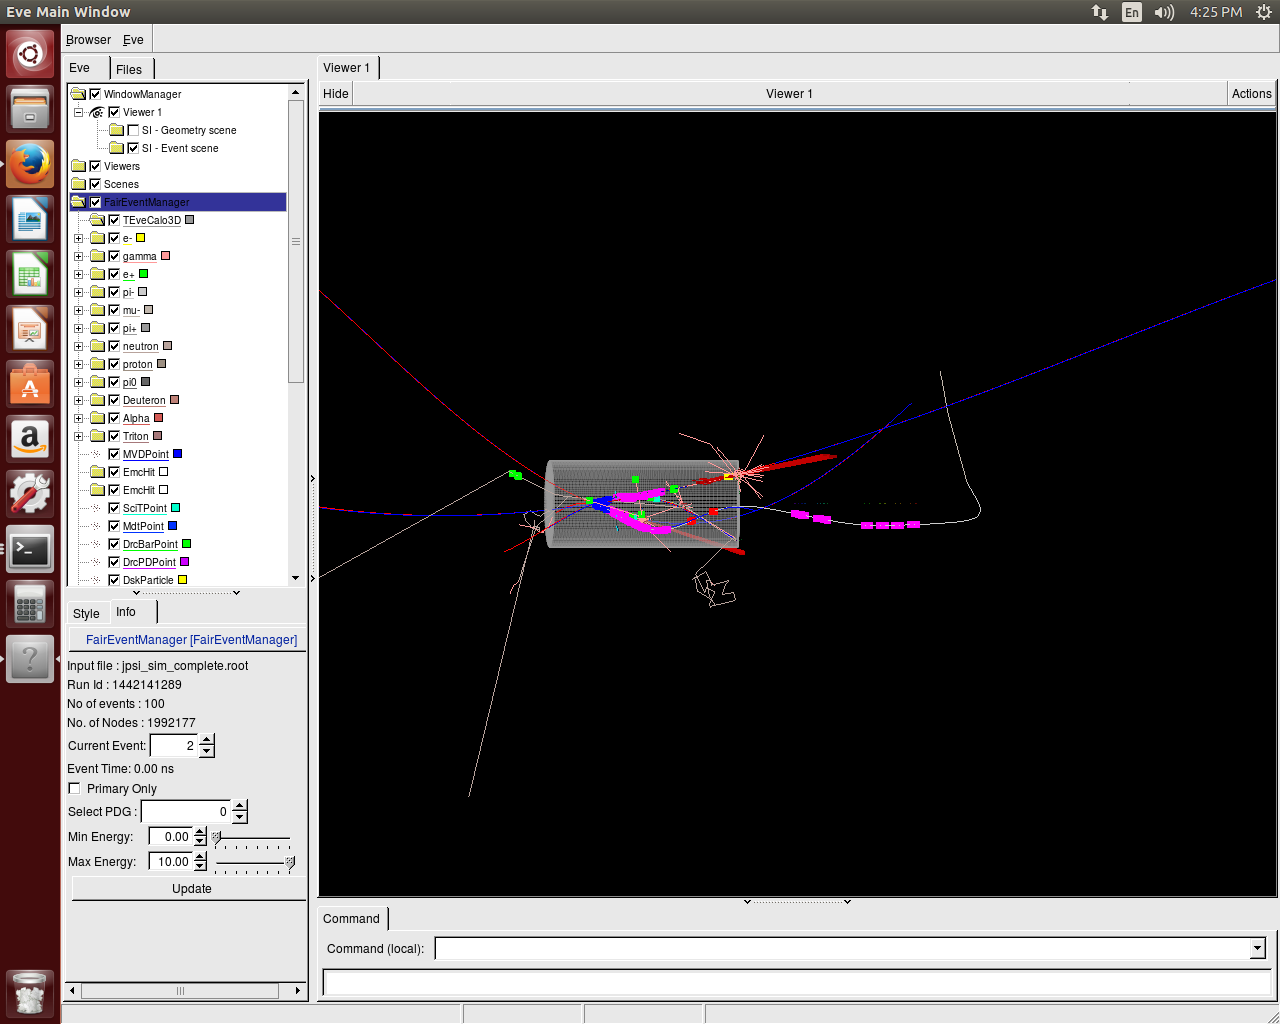Click the volume icon in top panel
The height and width of the screenshot is (1024, 1280).
1164,12
